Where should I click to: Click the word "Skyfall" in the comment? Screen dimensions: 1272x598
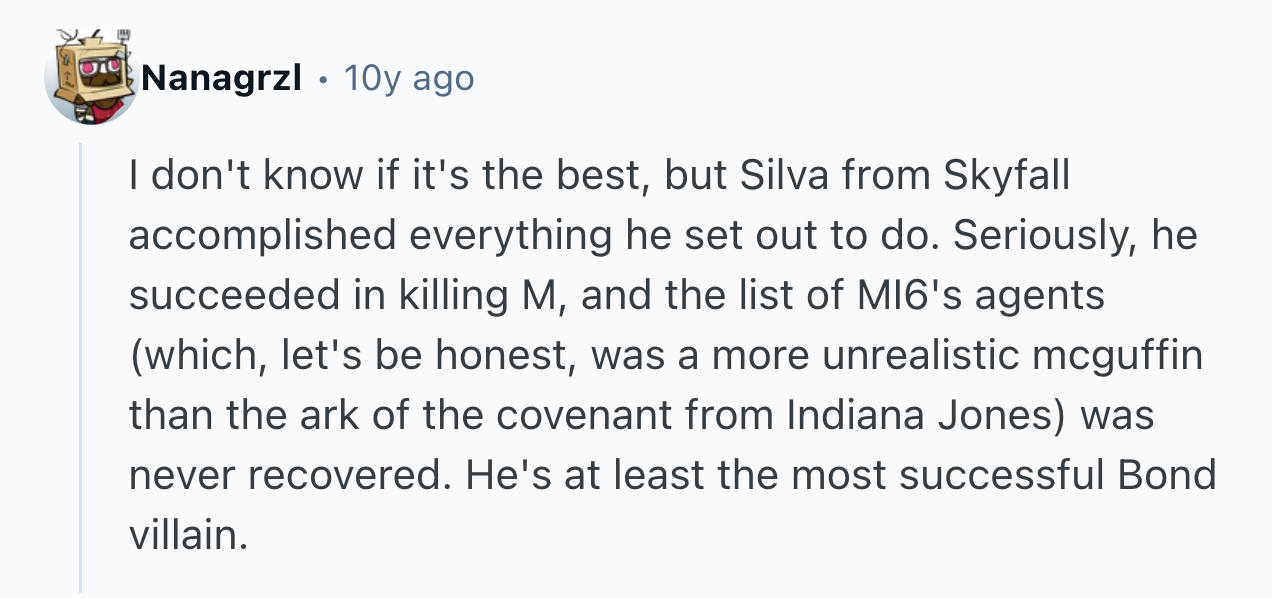1006,177
